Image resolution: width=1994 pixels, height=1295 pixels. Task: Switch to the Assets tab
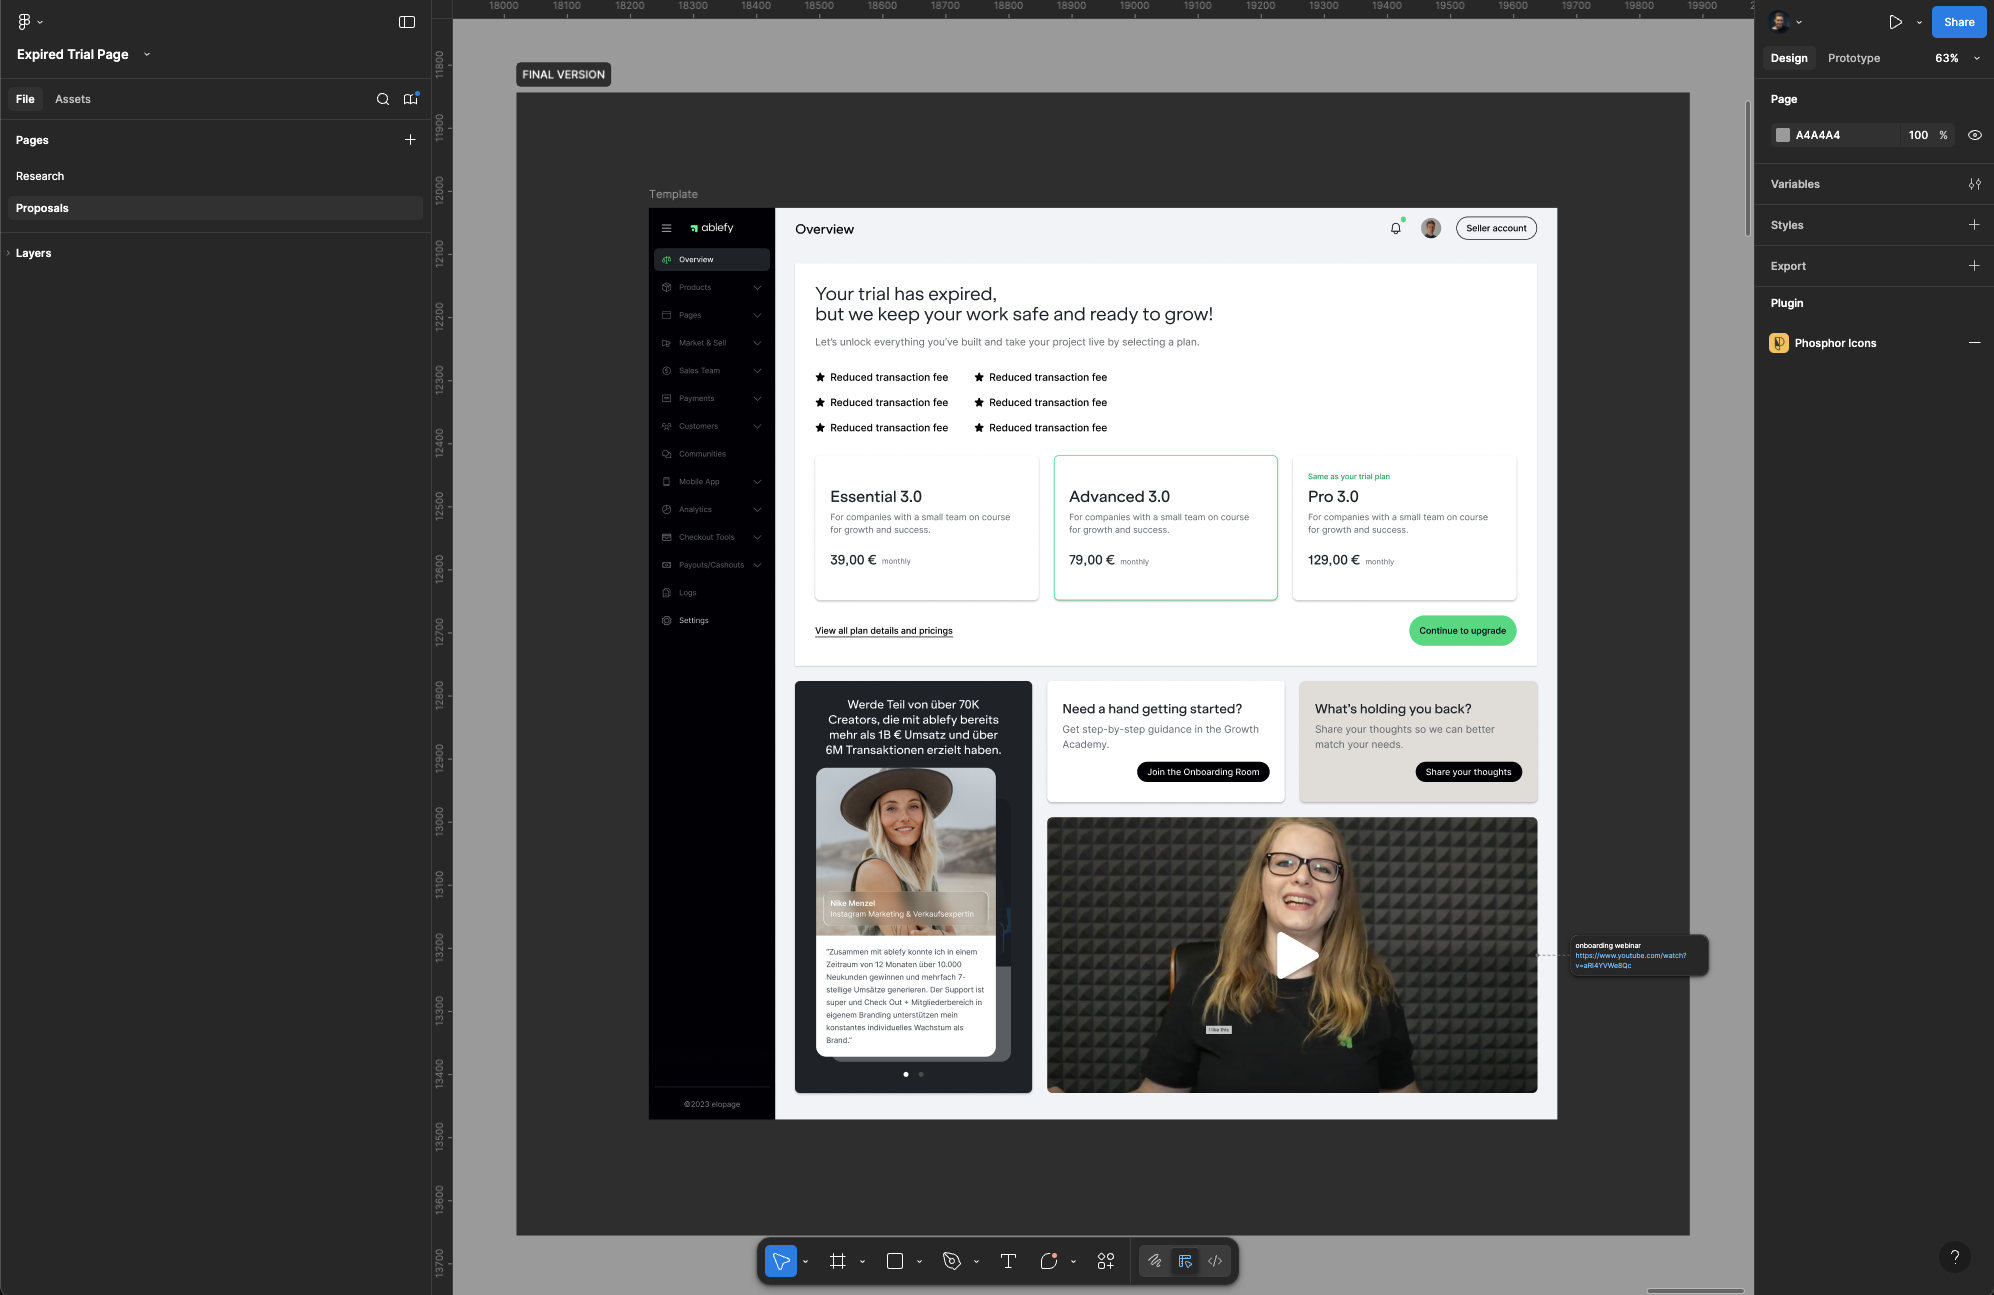(x=72, y=99)
